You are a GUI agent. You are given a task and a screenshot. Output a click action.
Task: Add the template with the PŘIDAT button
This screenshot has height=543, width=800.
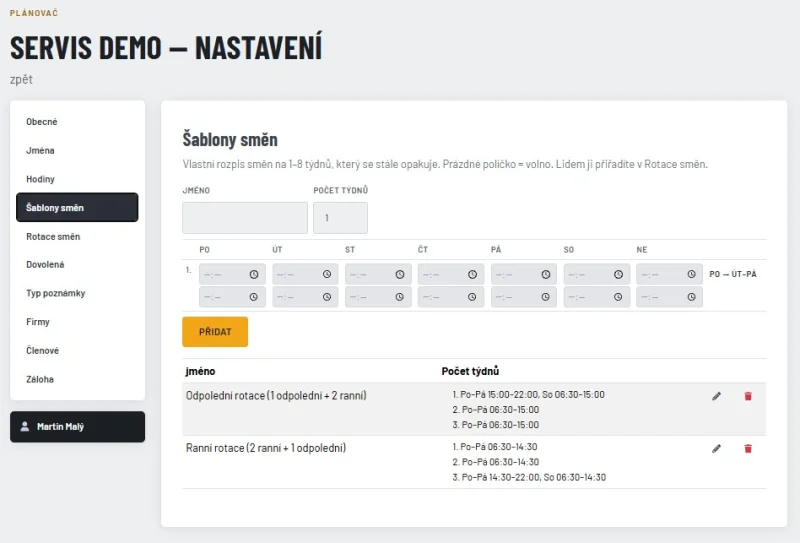coord(215,332)
